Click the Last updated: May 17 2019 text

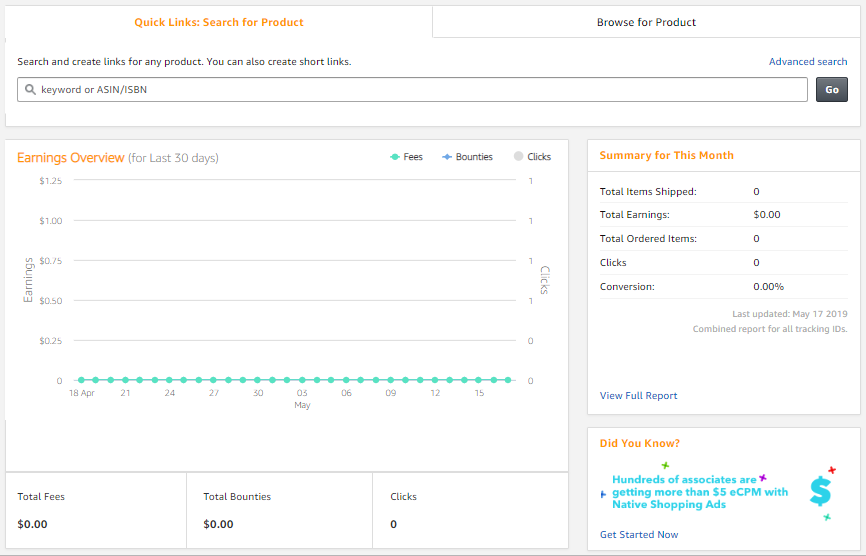point(790,314)
